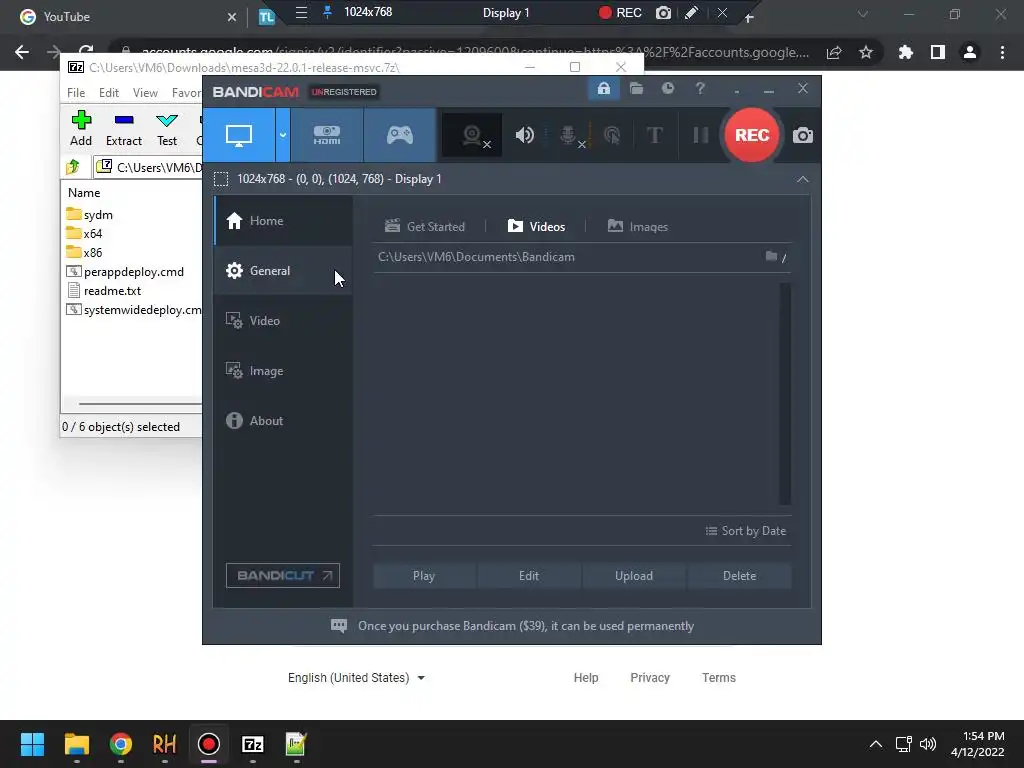Click the Privacy link on Google page
Image resolution: width=1024 pixels, height=768 pixels.
[650, 678]
